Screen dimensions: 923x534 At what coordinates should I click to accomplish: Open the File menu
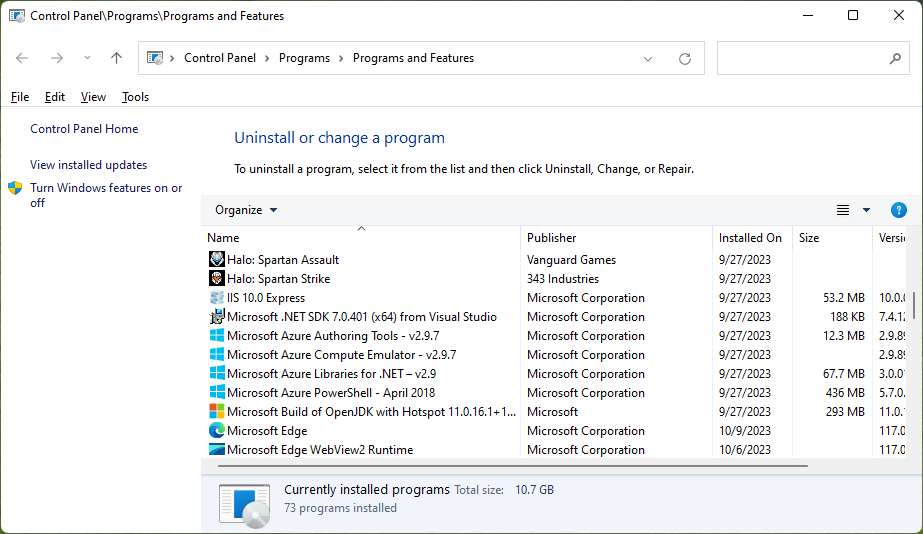coord(20,97)
